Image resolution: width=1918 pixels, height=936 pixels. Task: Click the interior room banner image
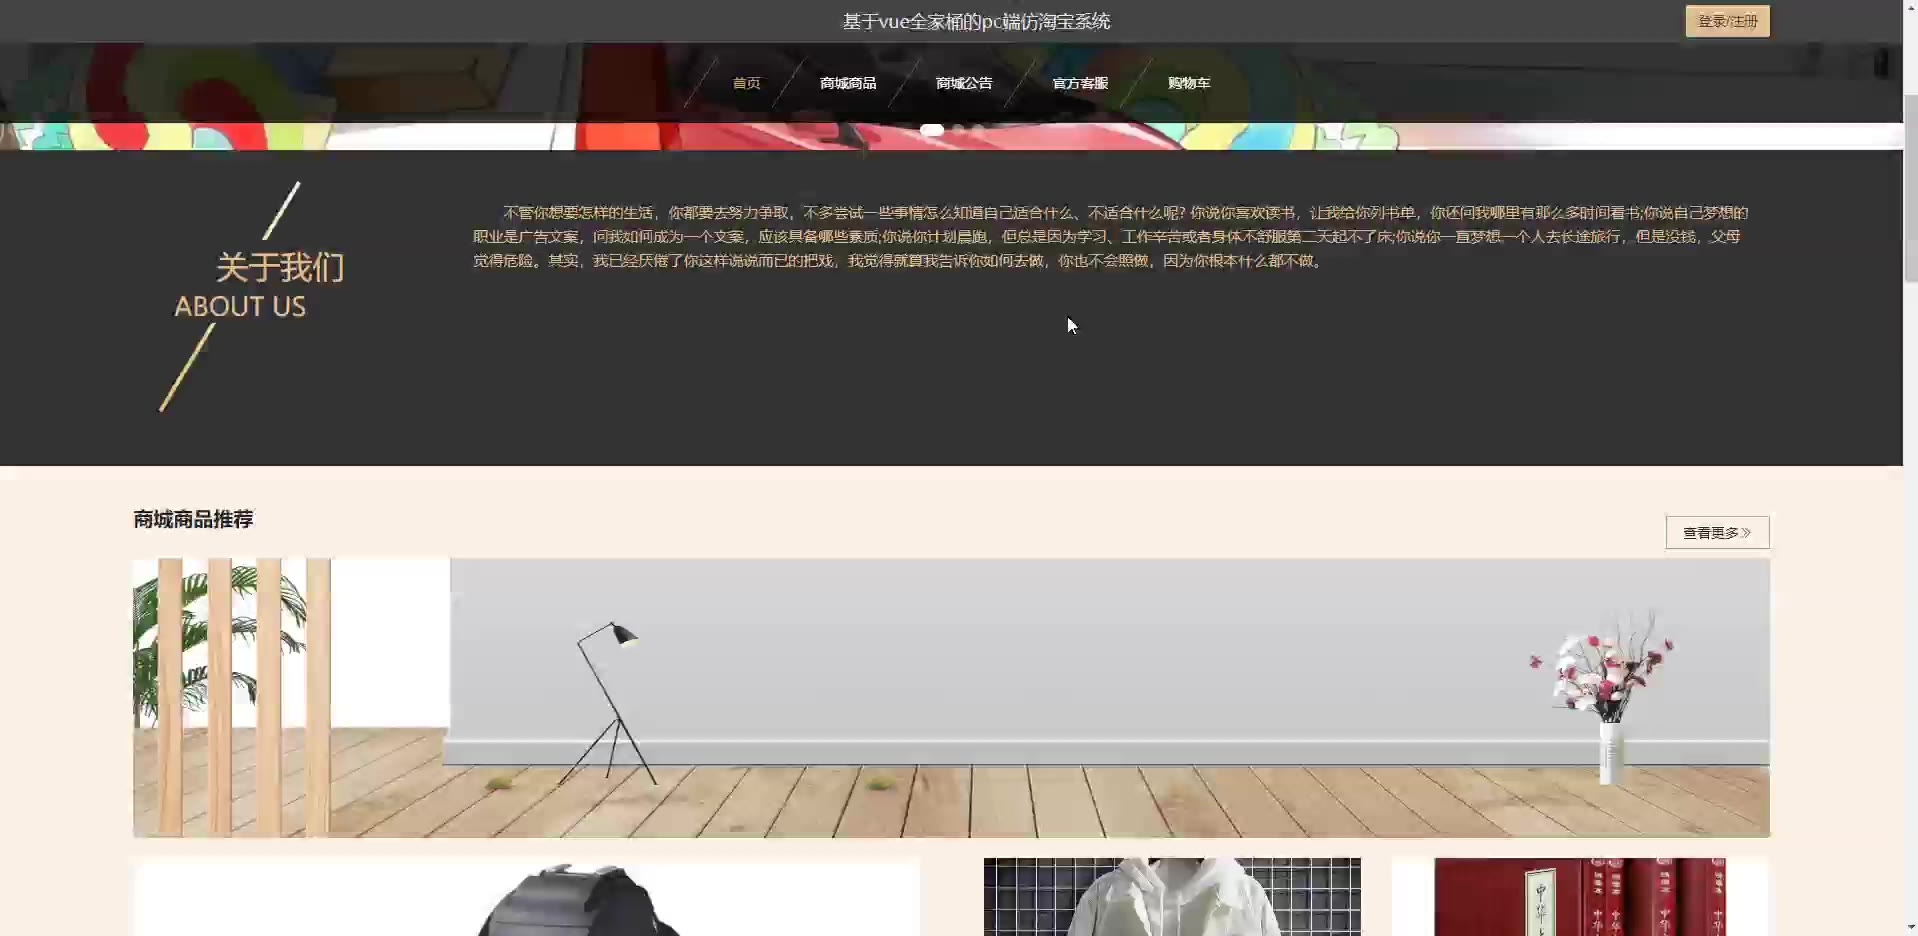point(951,697)
